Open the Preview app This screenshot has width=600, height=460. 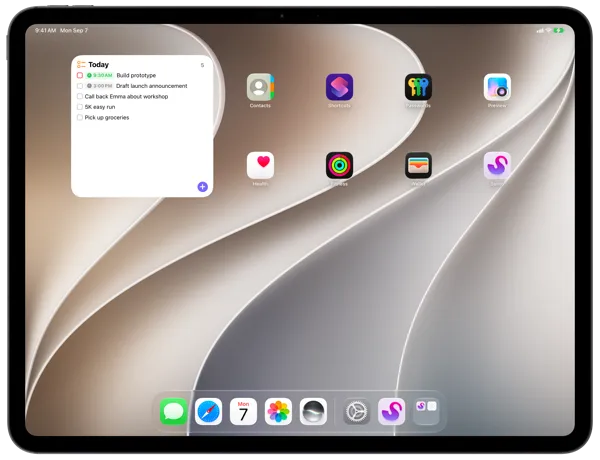click(497, 87)
